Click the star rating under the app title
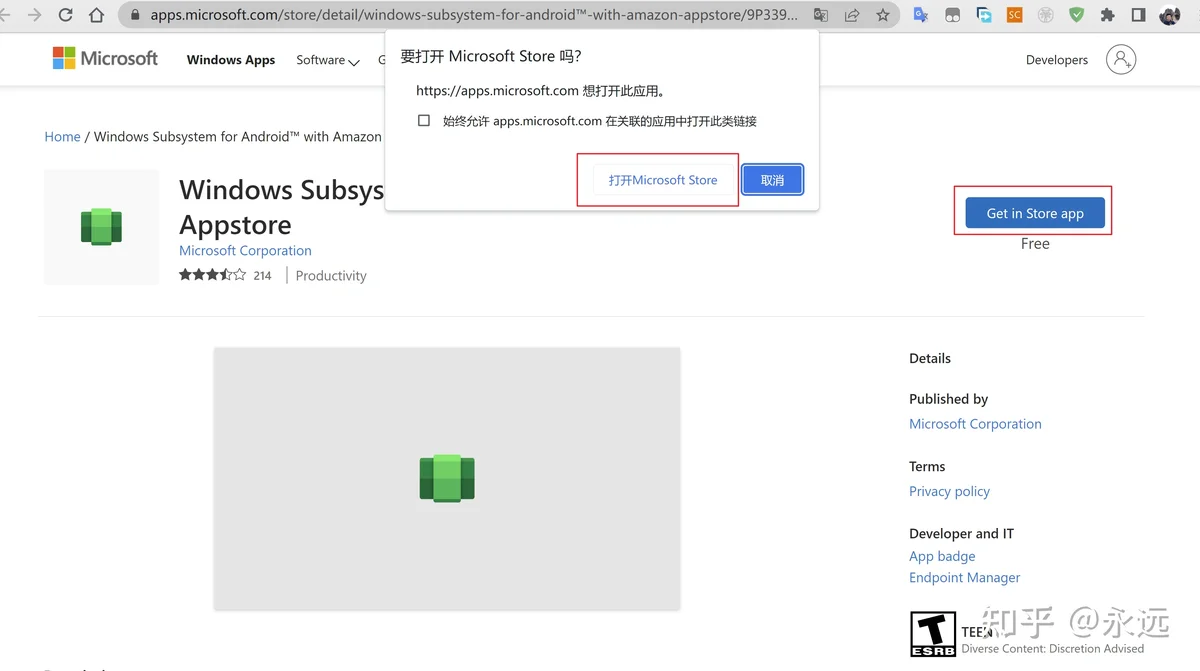 tap(212, 275)
